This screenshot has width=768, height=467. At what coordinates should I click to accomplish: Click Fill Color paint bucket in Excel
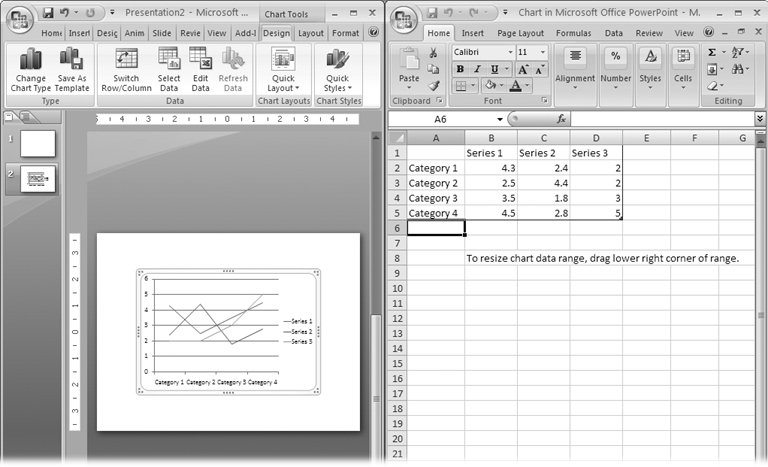click(x=490, y=86)
